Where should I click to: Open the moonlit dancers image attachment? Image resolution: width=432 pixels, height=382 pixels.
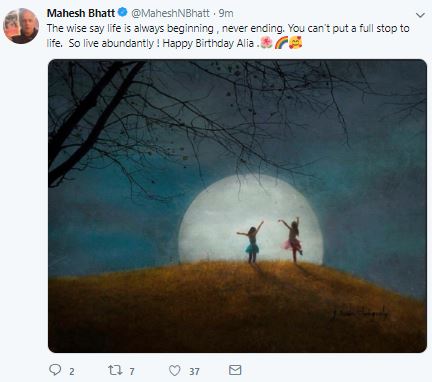click(237, 206)
